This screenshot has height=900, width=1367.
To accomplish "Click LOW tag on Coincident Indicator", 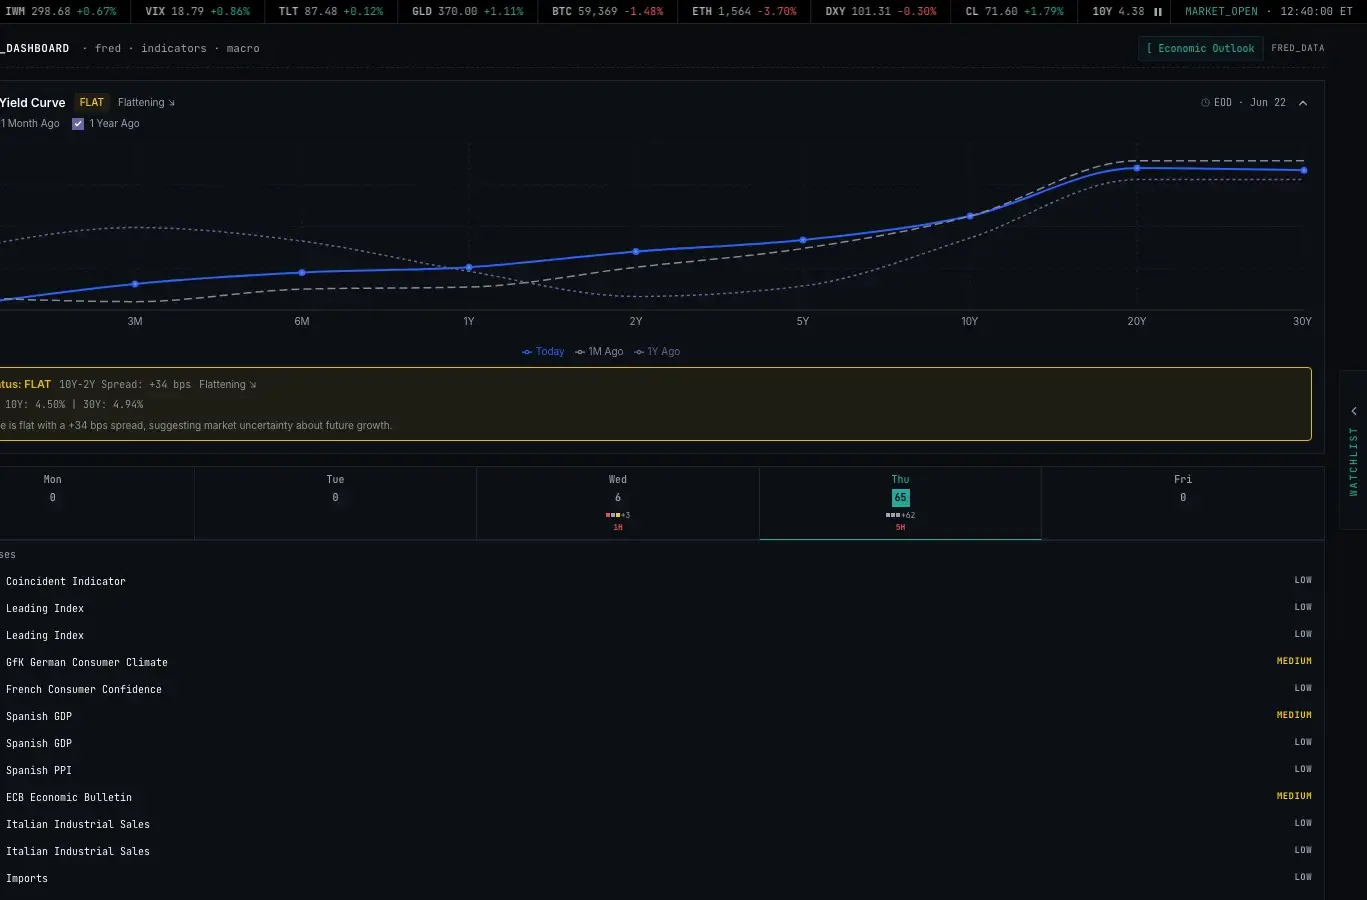I will coord(1303,580).
